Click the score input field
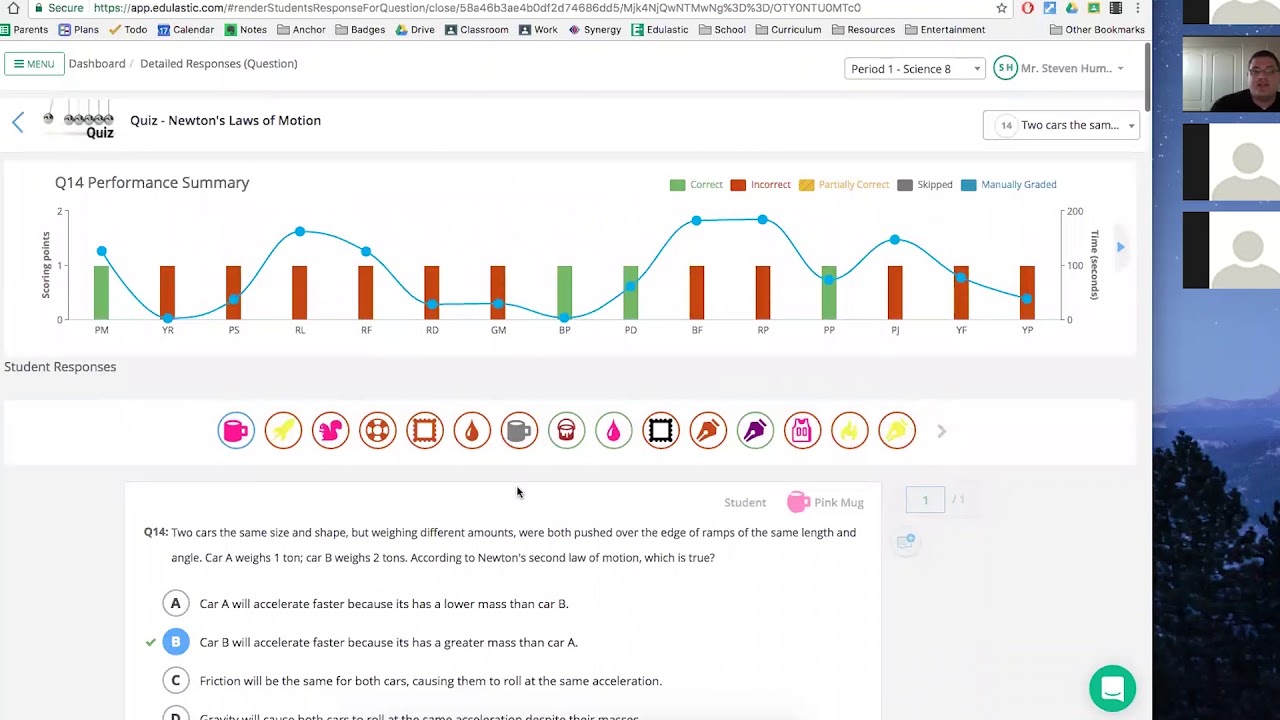This screenshot has height=720, width=1280. pos(925,499)
